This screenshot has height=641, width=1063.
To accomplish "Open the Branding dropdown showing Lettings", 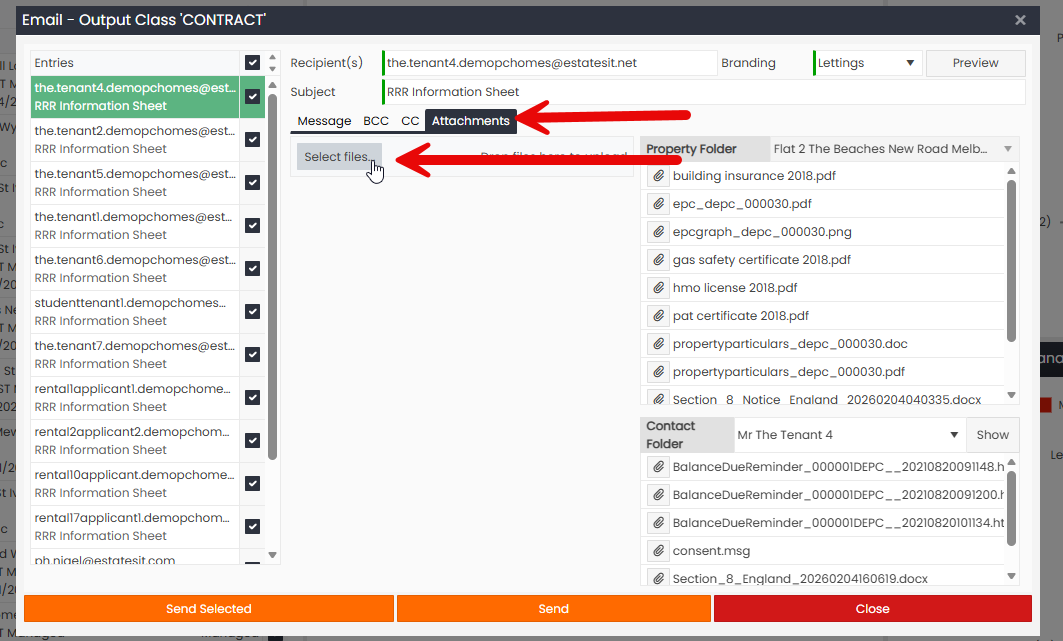I will (867, 63).
